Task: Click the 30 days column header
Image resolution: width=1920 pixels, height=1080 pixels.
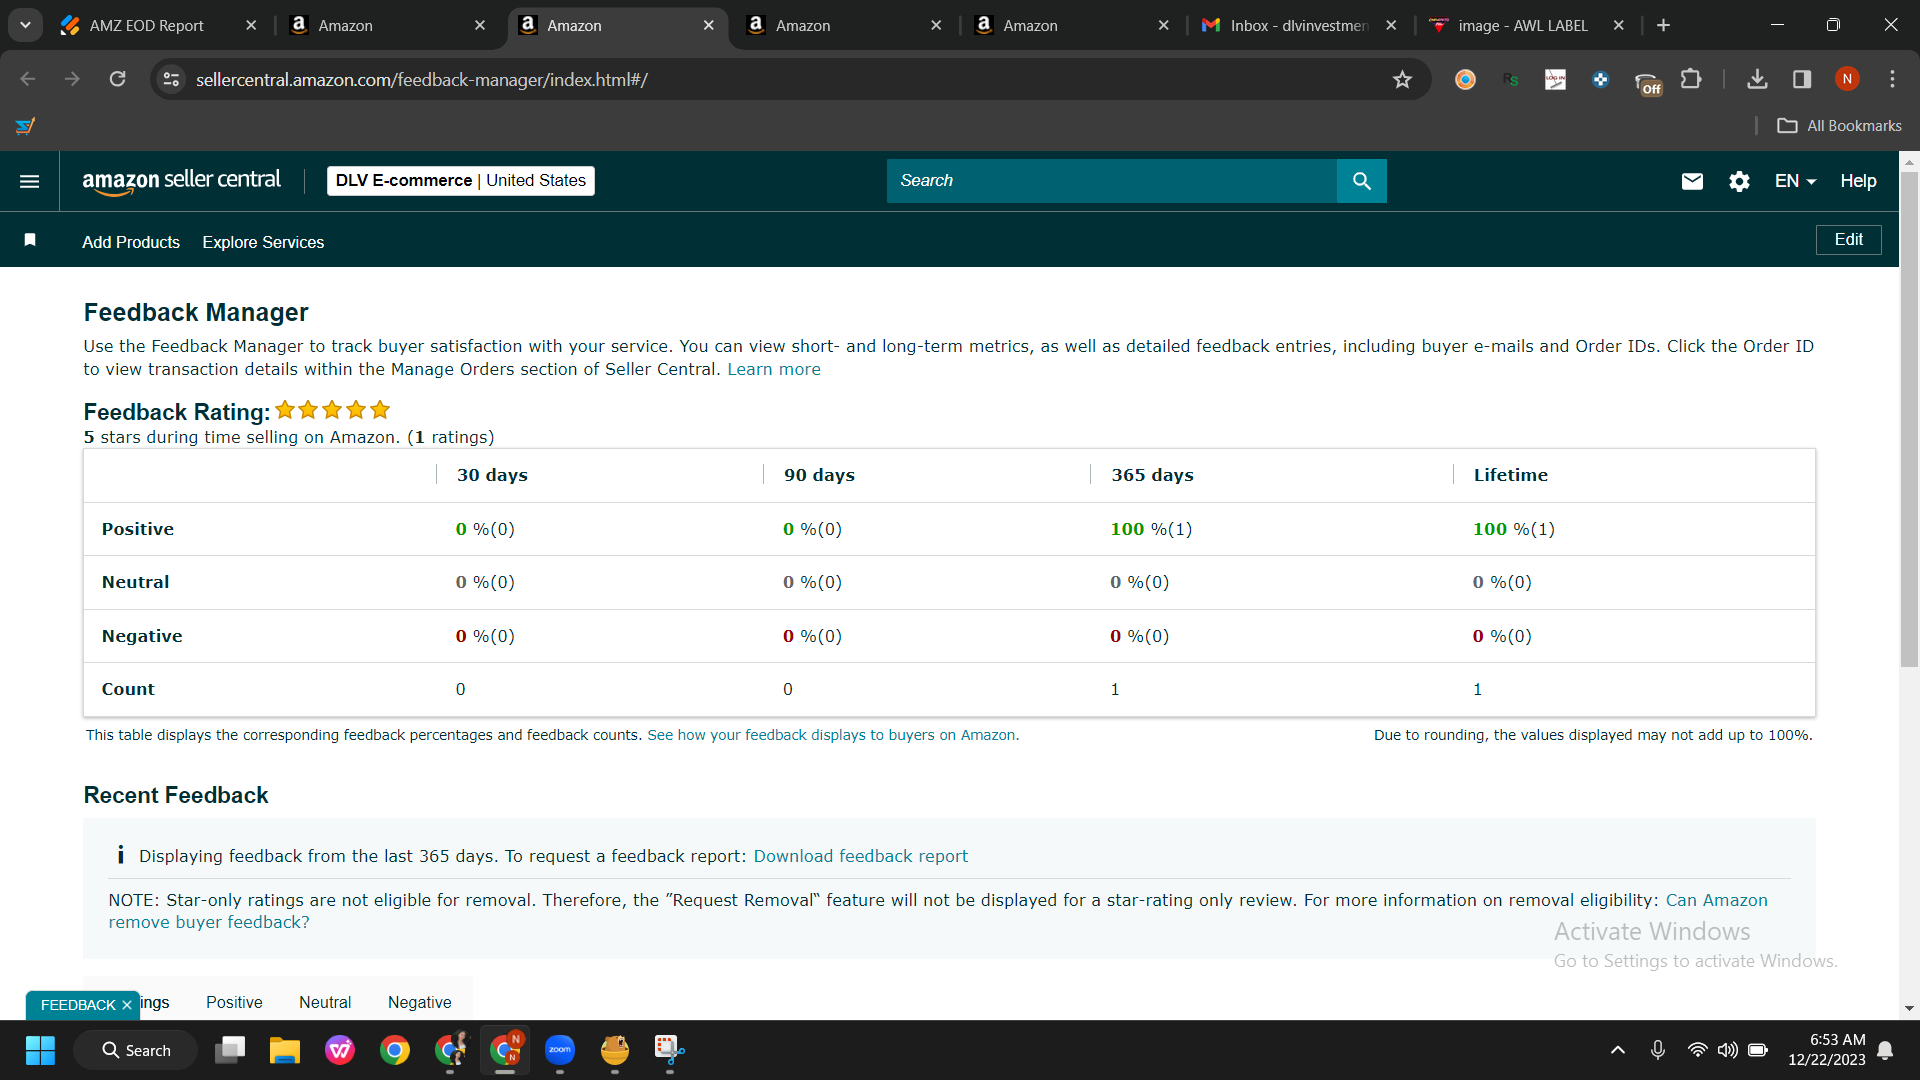Action: point(492,475)
